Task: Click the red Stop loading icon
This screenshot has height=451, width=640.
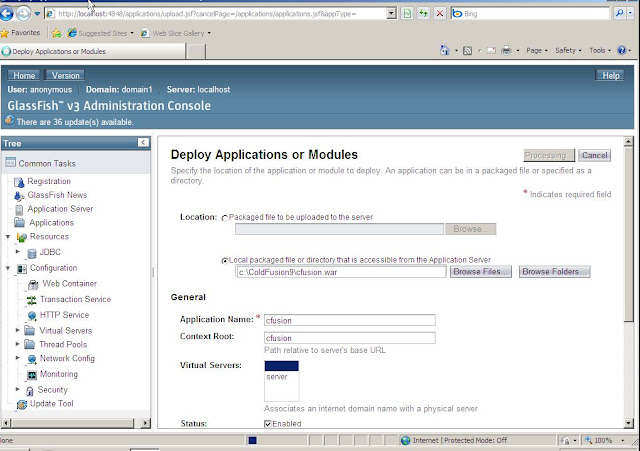Action: (440, 13)
